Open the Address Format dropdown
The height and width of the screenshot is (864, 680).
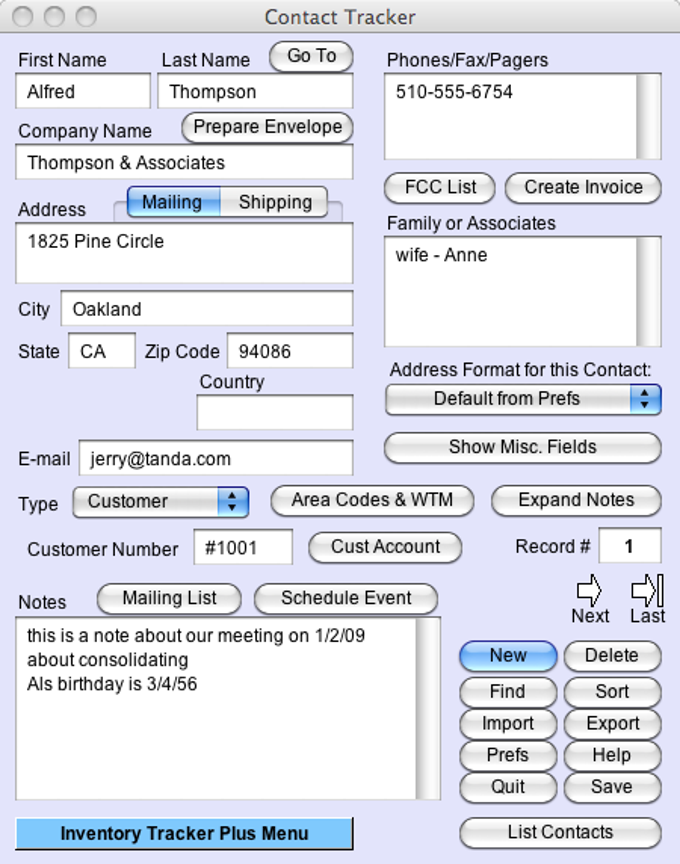point(523,399)
